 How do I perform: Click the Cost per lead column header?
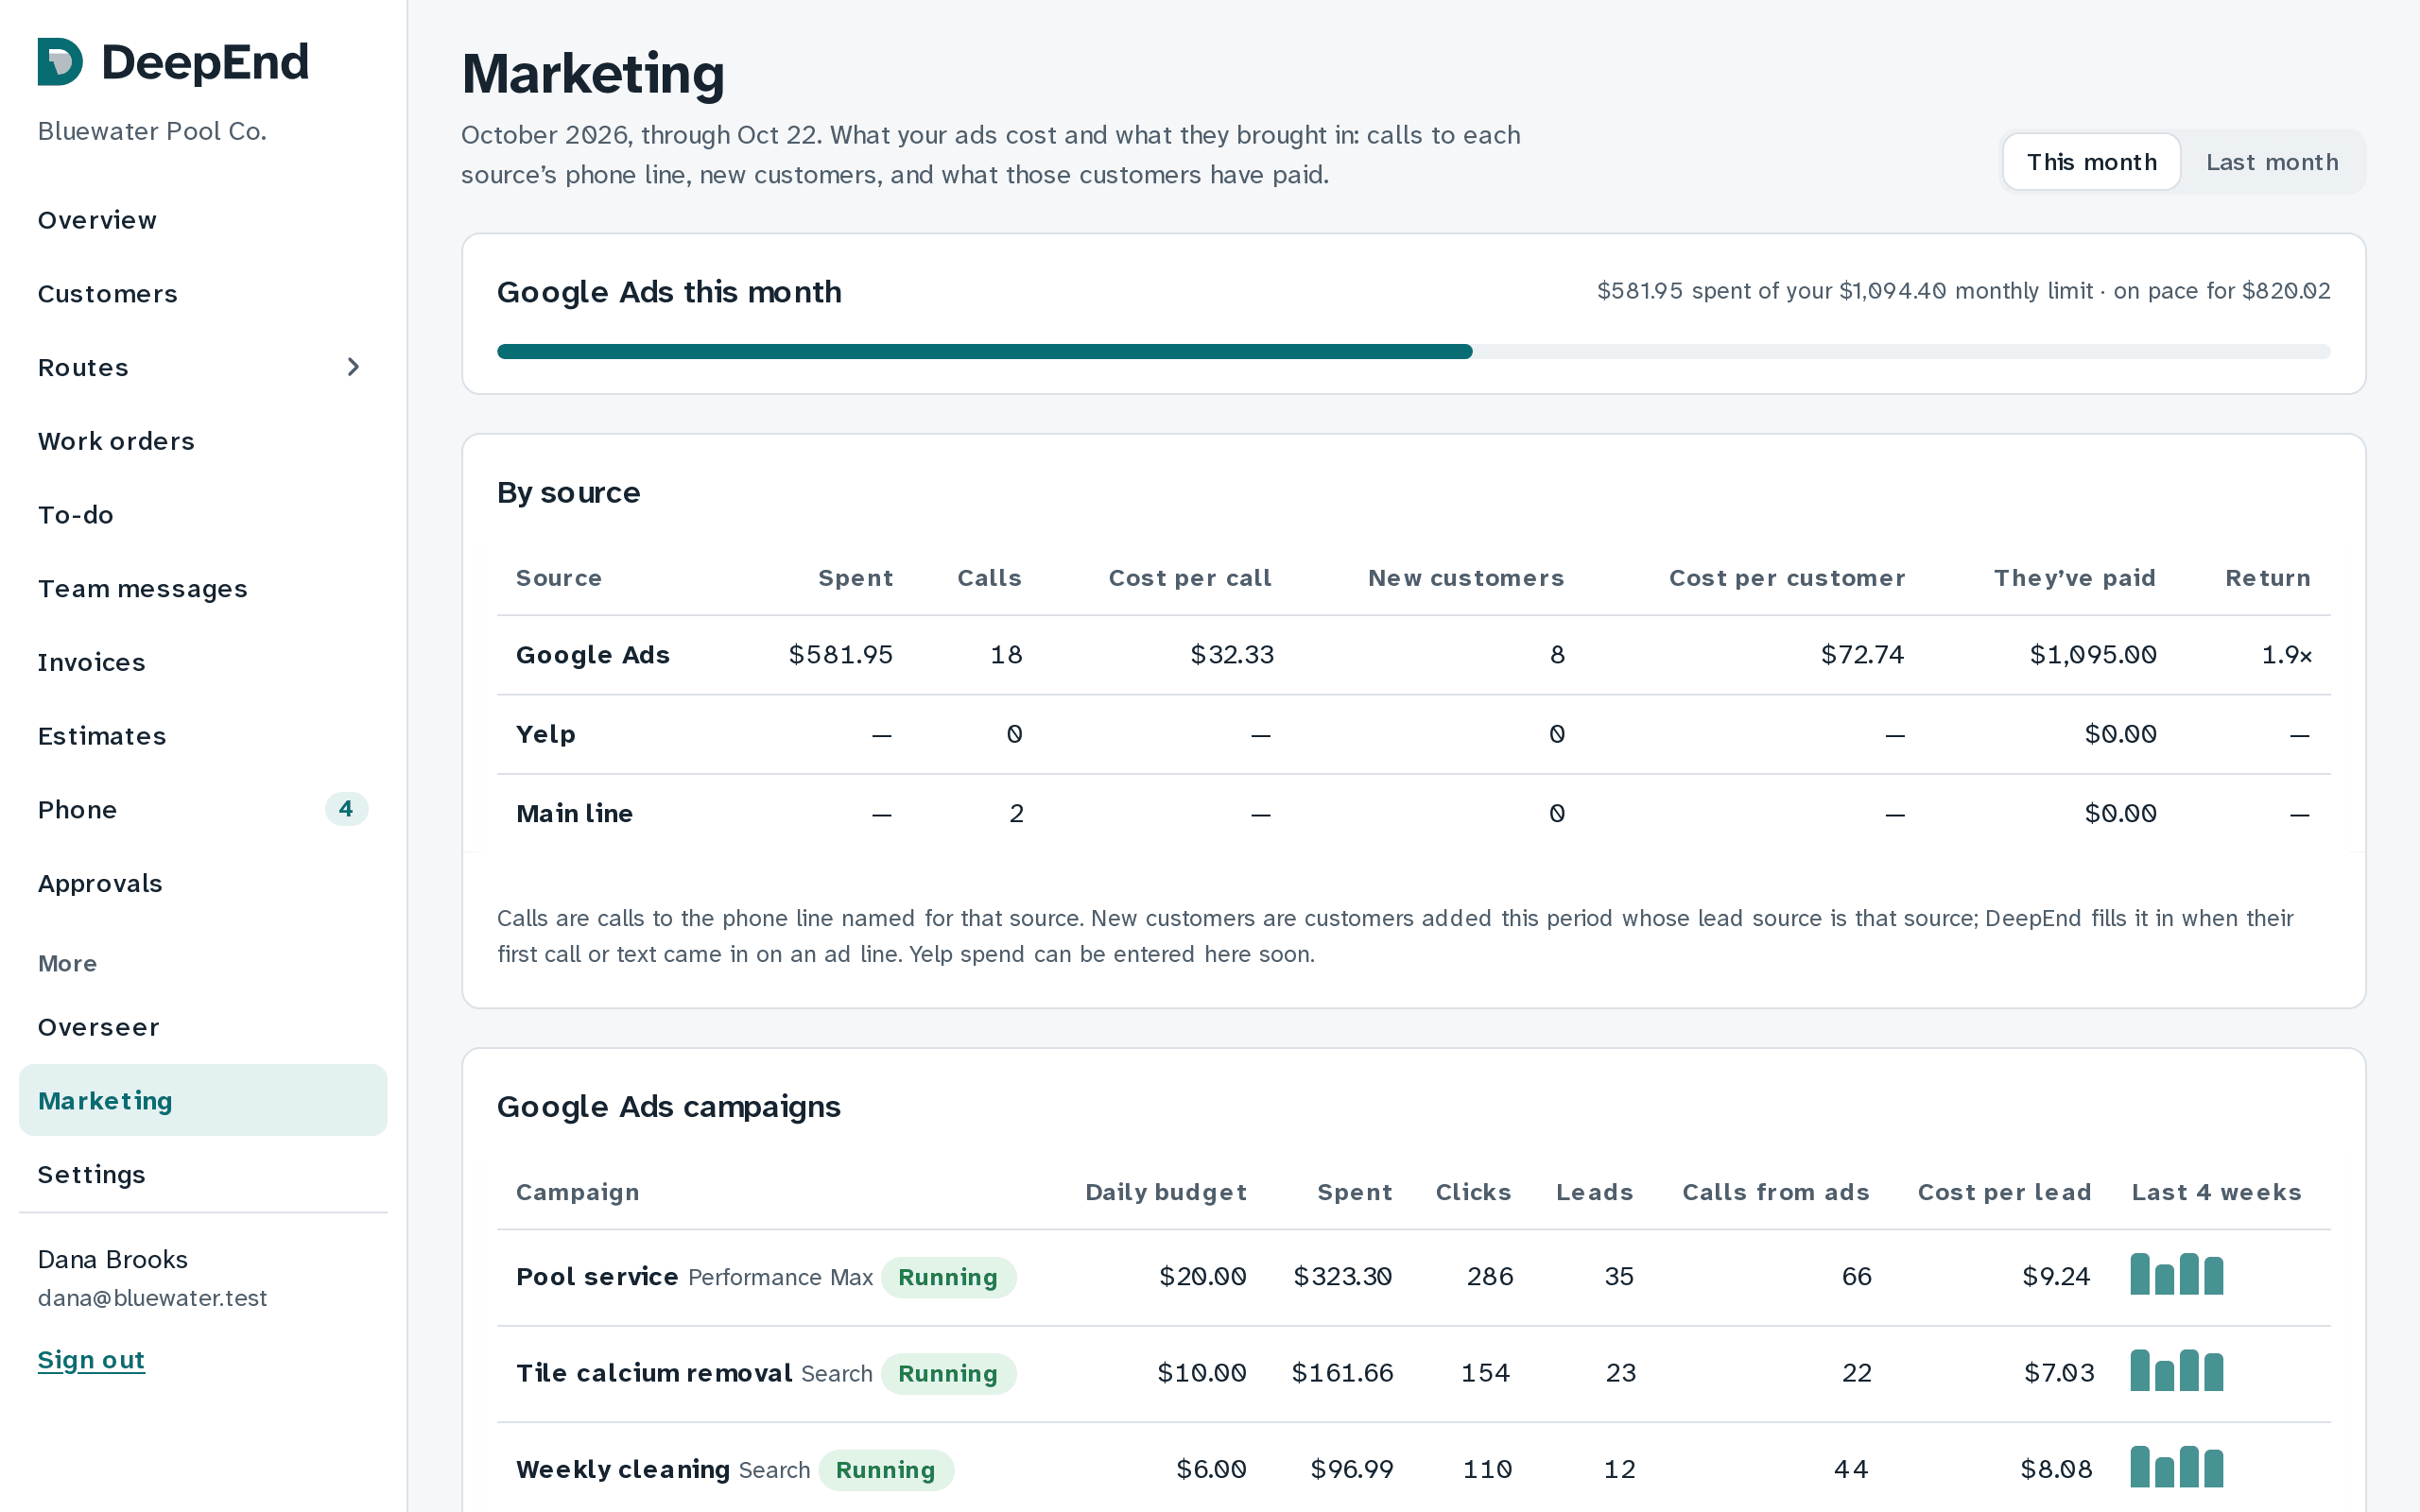(x=2004, y=1192)
